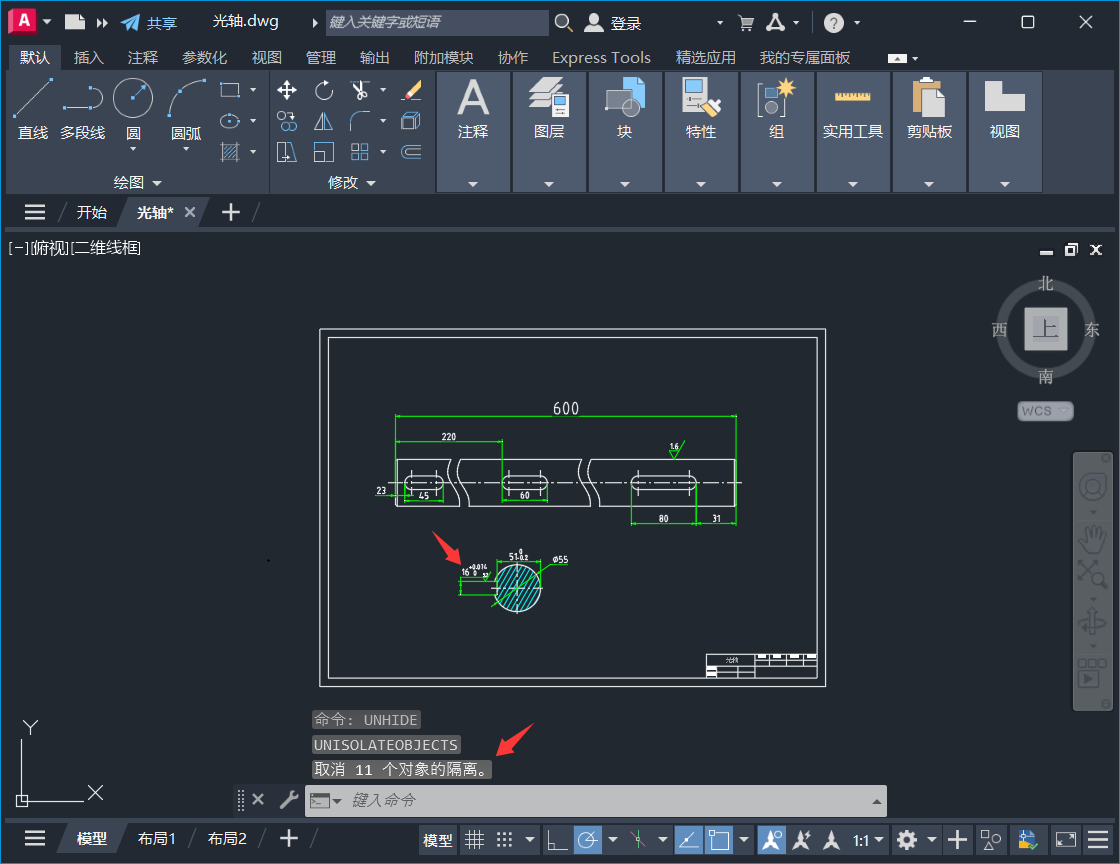
Task: Switch to 布局1 layout tab
Action: pos(156,838)
